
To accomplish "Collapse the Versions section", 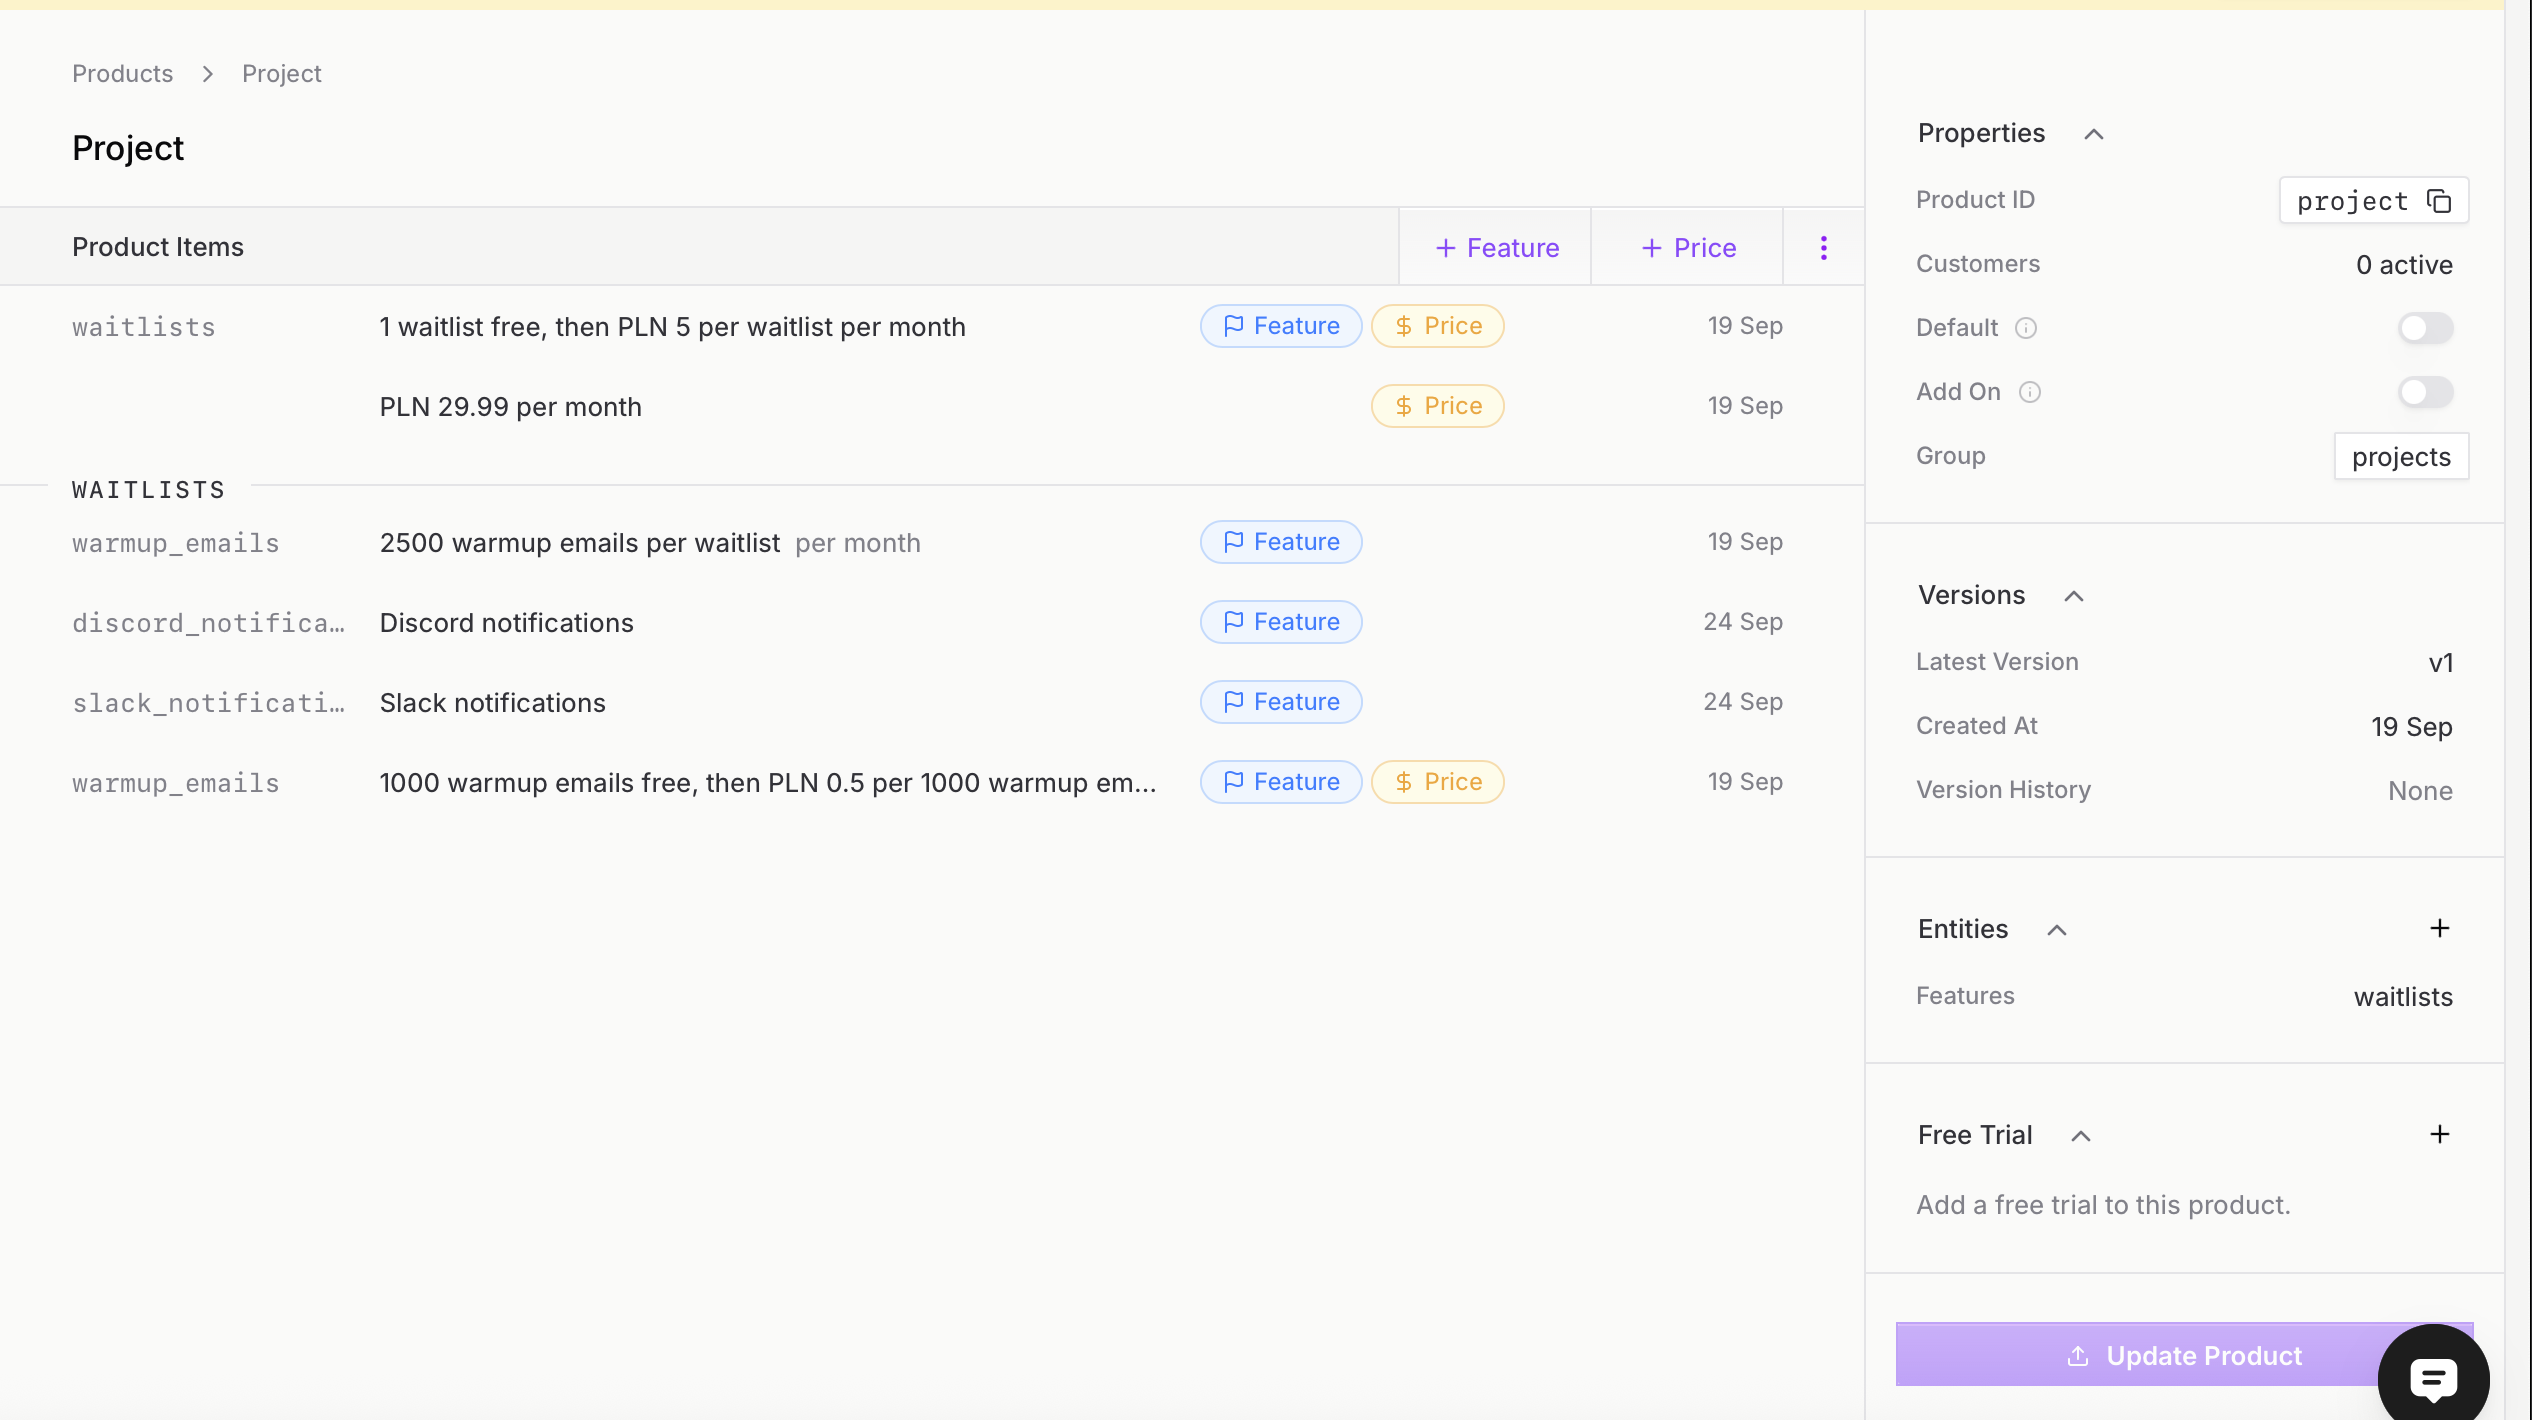I will pos(2073,596).
